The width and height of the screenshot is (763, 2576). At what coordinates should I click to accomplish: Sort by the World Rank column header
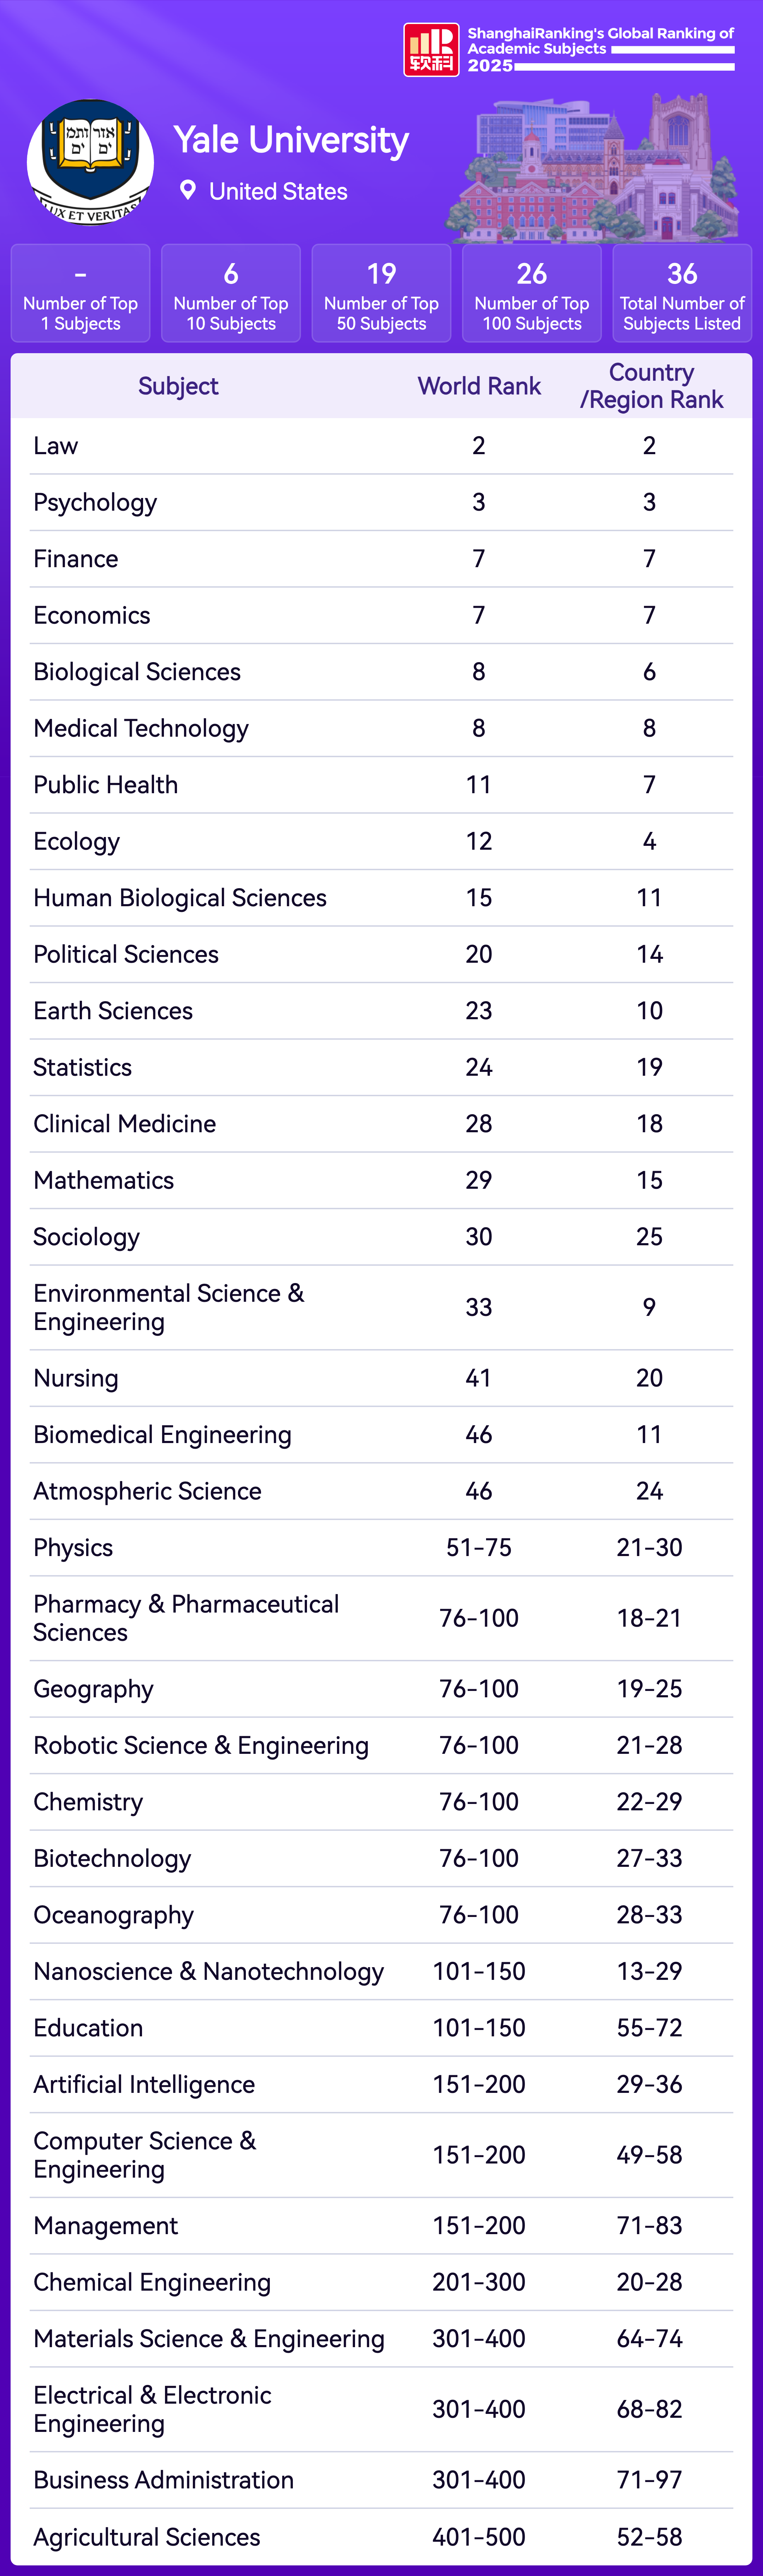[x=479, y=386]
